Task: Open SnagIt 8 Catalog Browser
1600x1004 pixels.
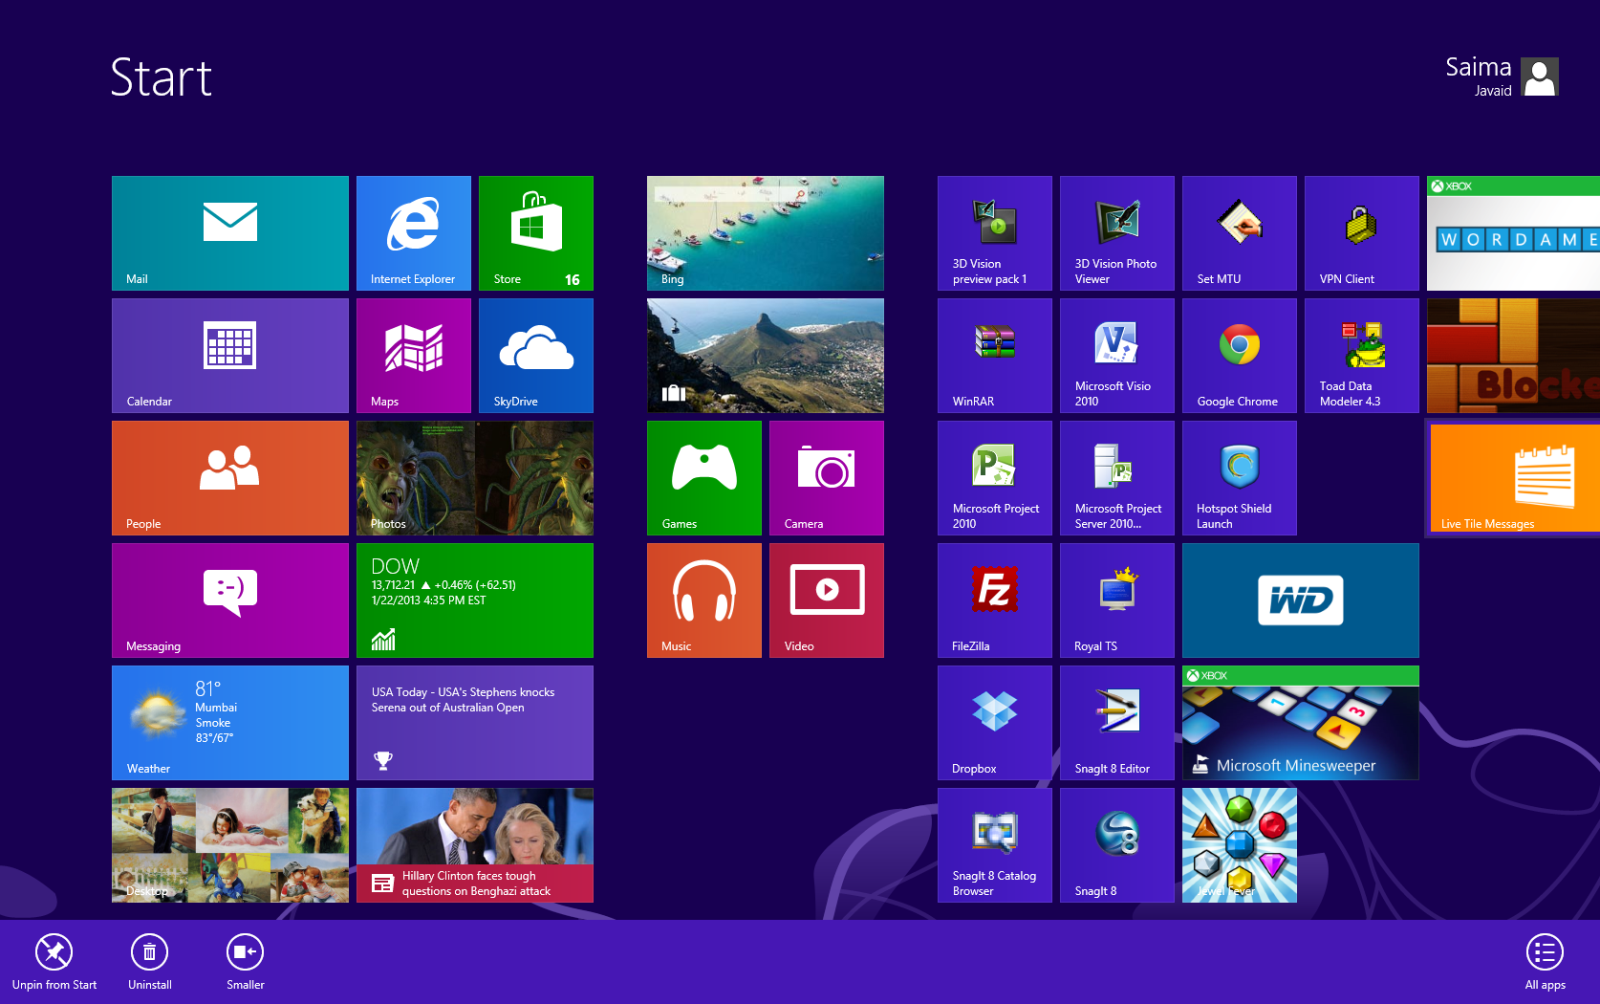Action: click(995, 845)
